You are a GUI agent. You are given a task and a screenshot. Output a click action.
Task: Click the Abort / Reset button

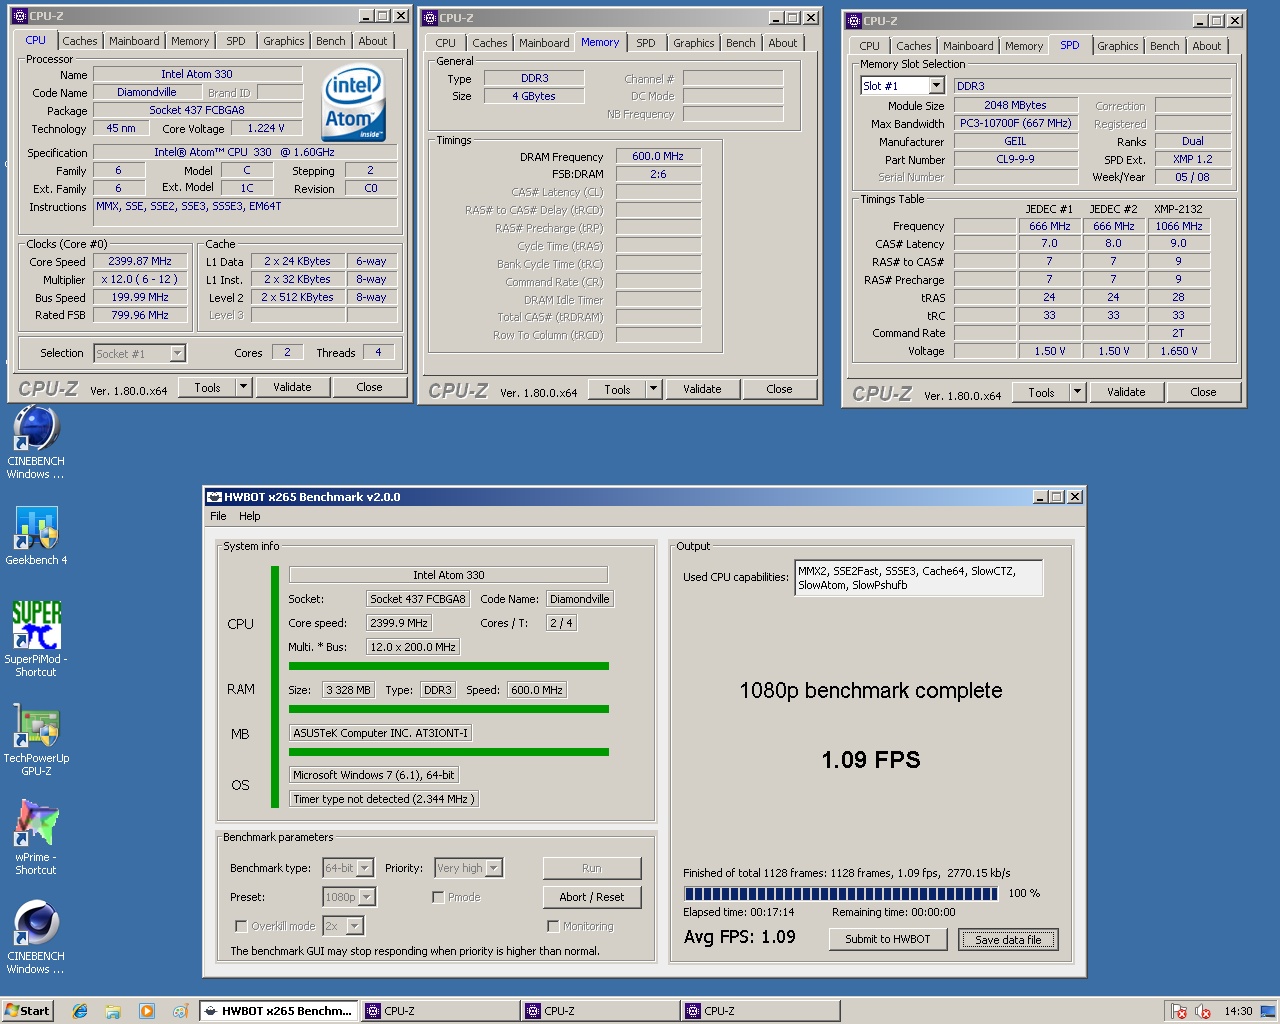coord(592,897)
